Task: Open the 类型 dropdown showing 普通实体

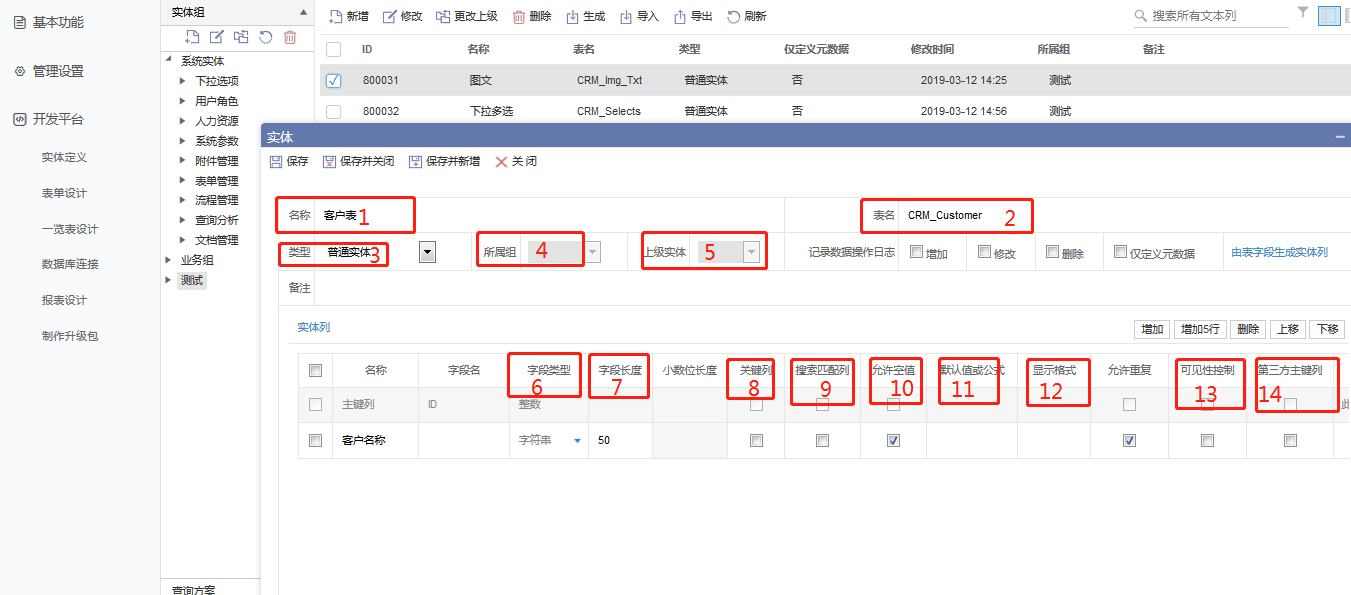Action: [427, 253]
